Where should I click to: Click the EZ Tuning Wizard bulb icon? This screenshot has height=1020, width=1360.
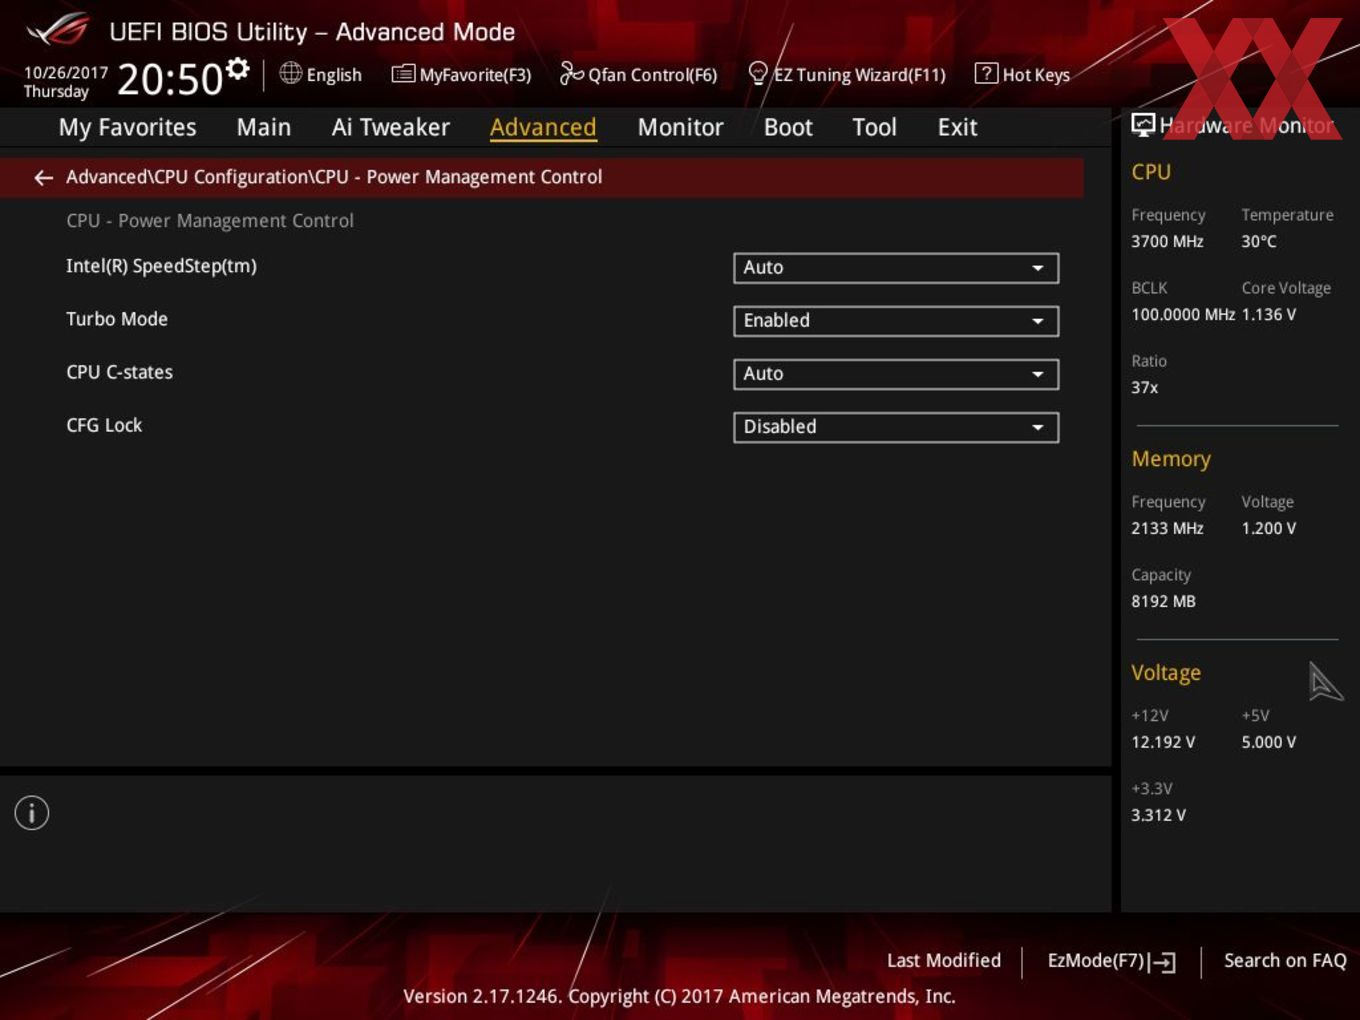point(758,73)
